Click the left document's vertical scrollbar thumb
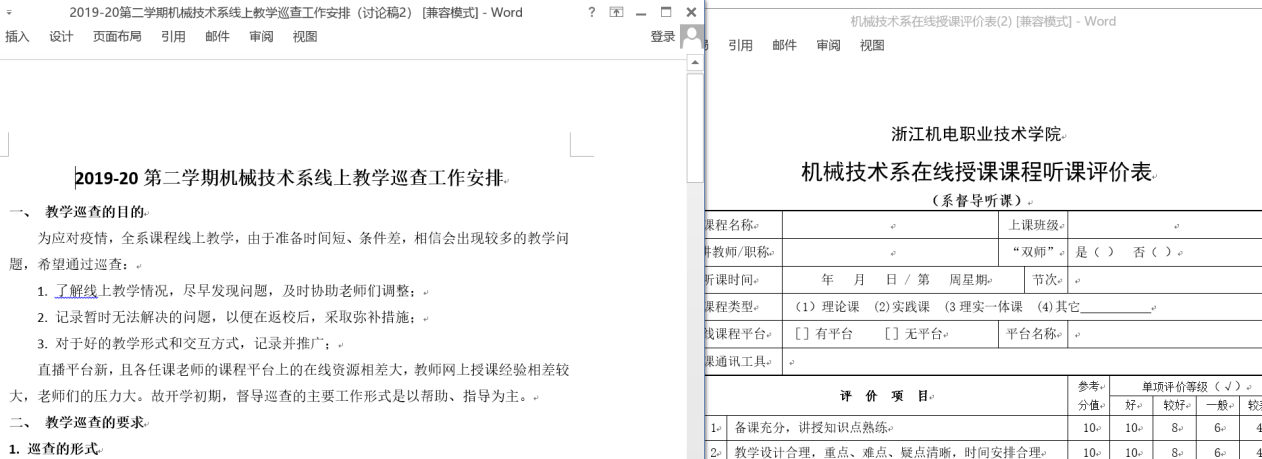1262x459 pixels. (696, 130)
